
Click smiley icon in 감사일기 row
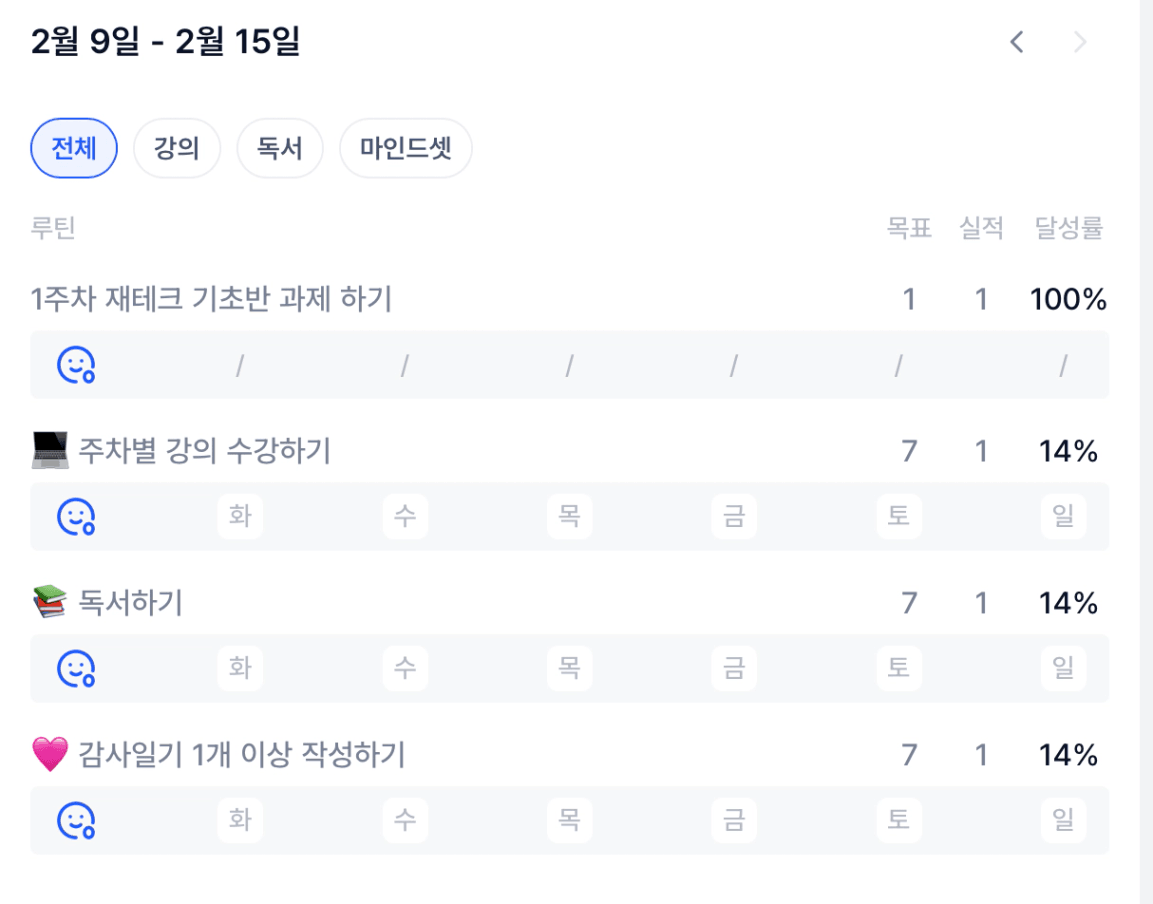click(x=76, y=820)
